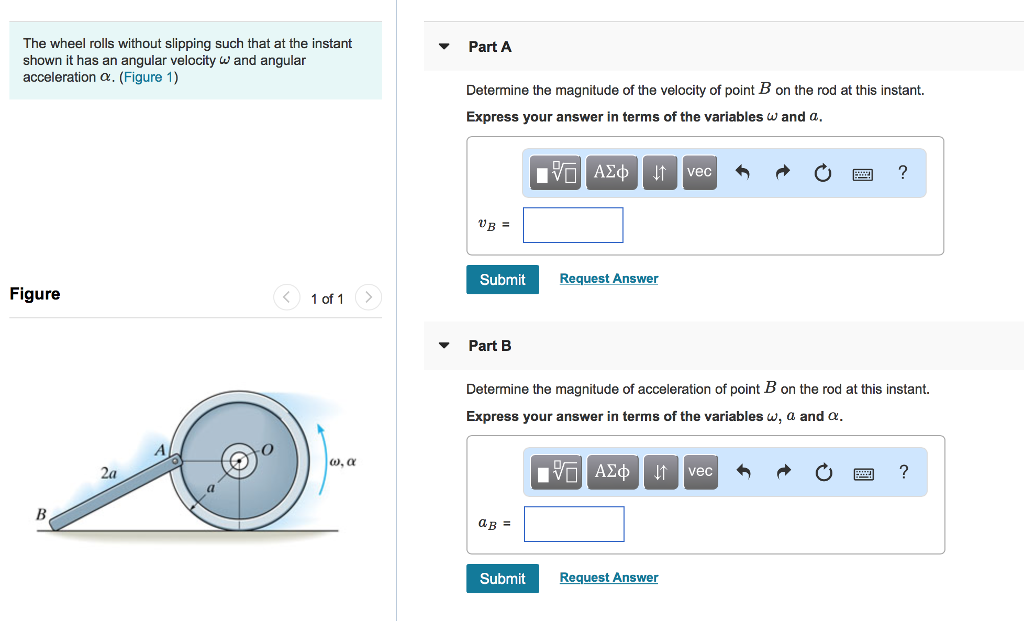Viewport: 1024px width, 621px height.
Task: Undo the last edit in Part A toolbar
Action: 742,172
